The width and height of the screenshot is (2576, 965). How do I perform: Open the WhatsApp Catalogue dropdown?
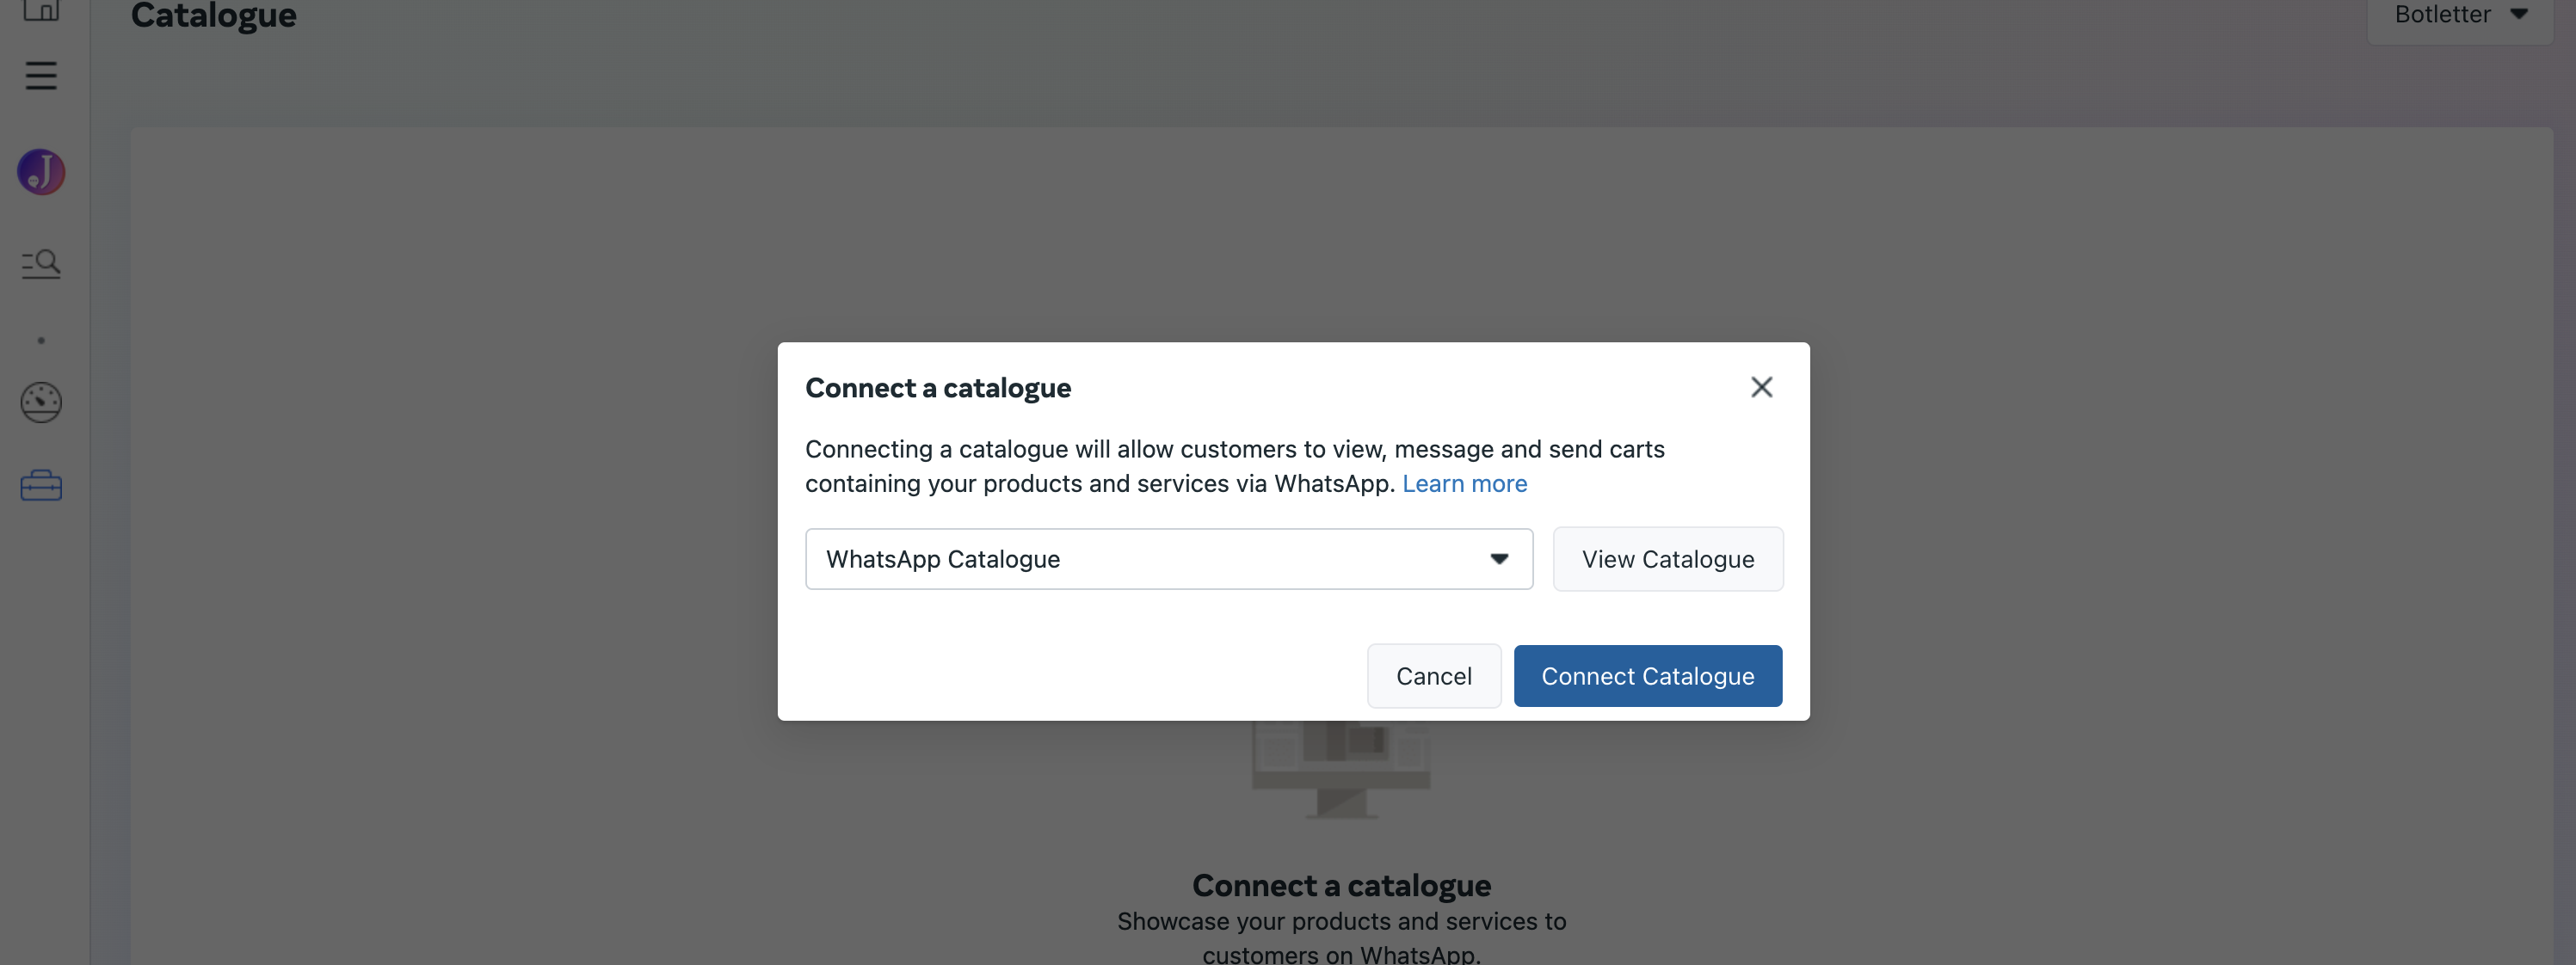(x=1168, y=559)
